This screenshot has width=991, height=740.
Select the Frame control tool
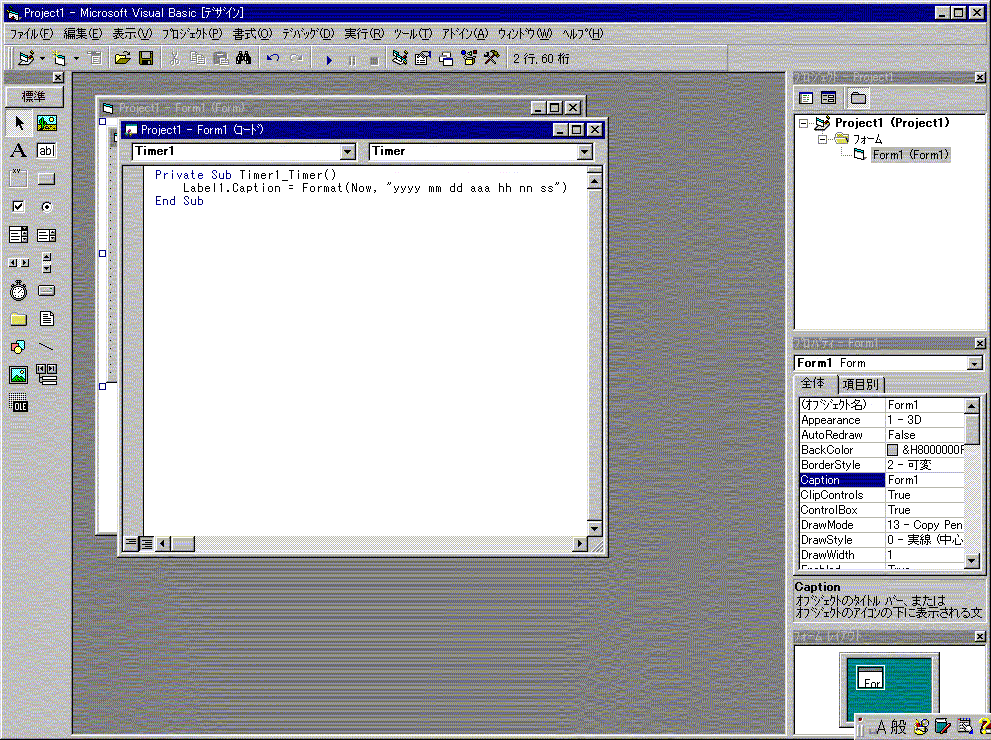19,178
